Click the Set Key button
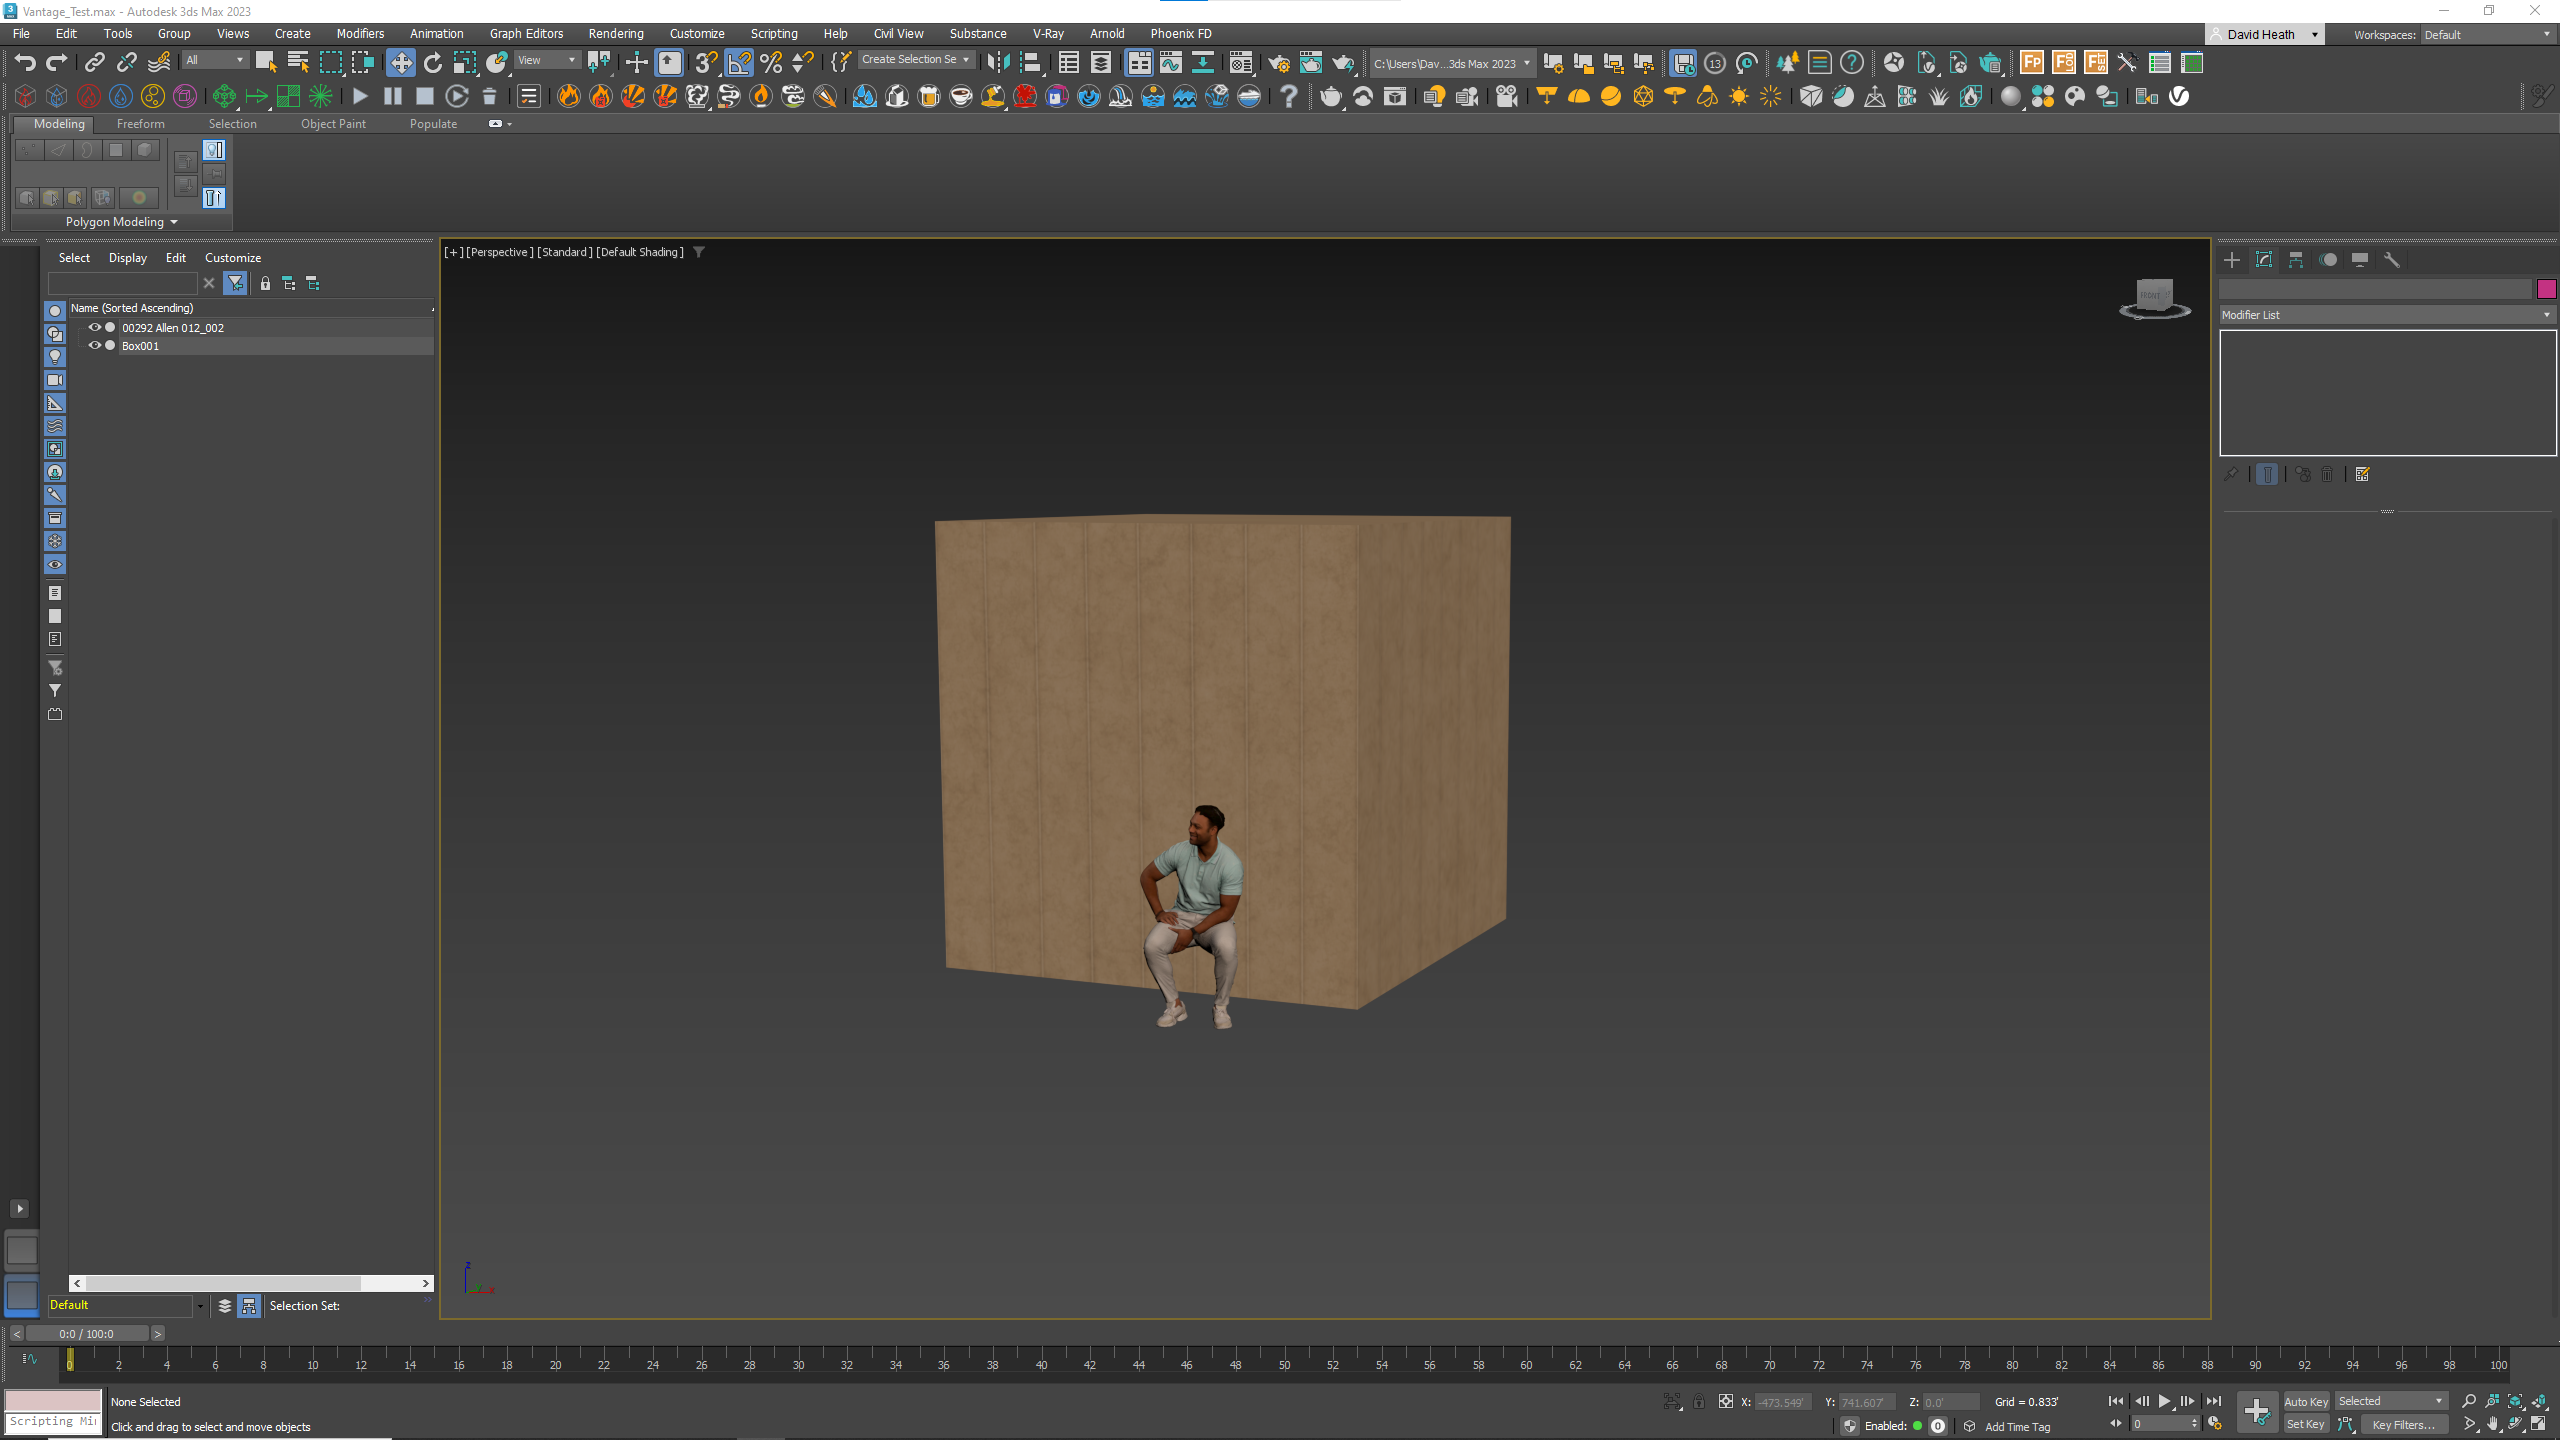The width and height of the screenshot is (2560, 1440). (x=2306, y=1425)
